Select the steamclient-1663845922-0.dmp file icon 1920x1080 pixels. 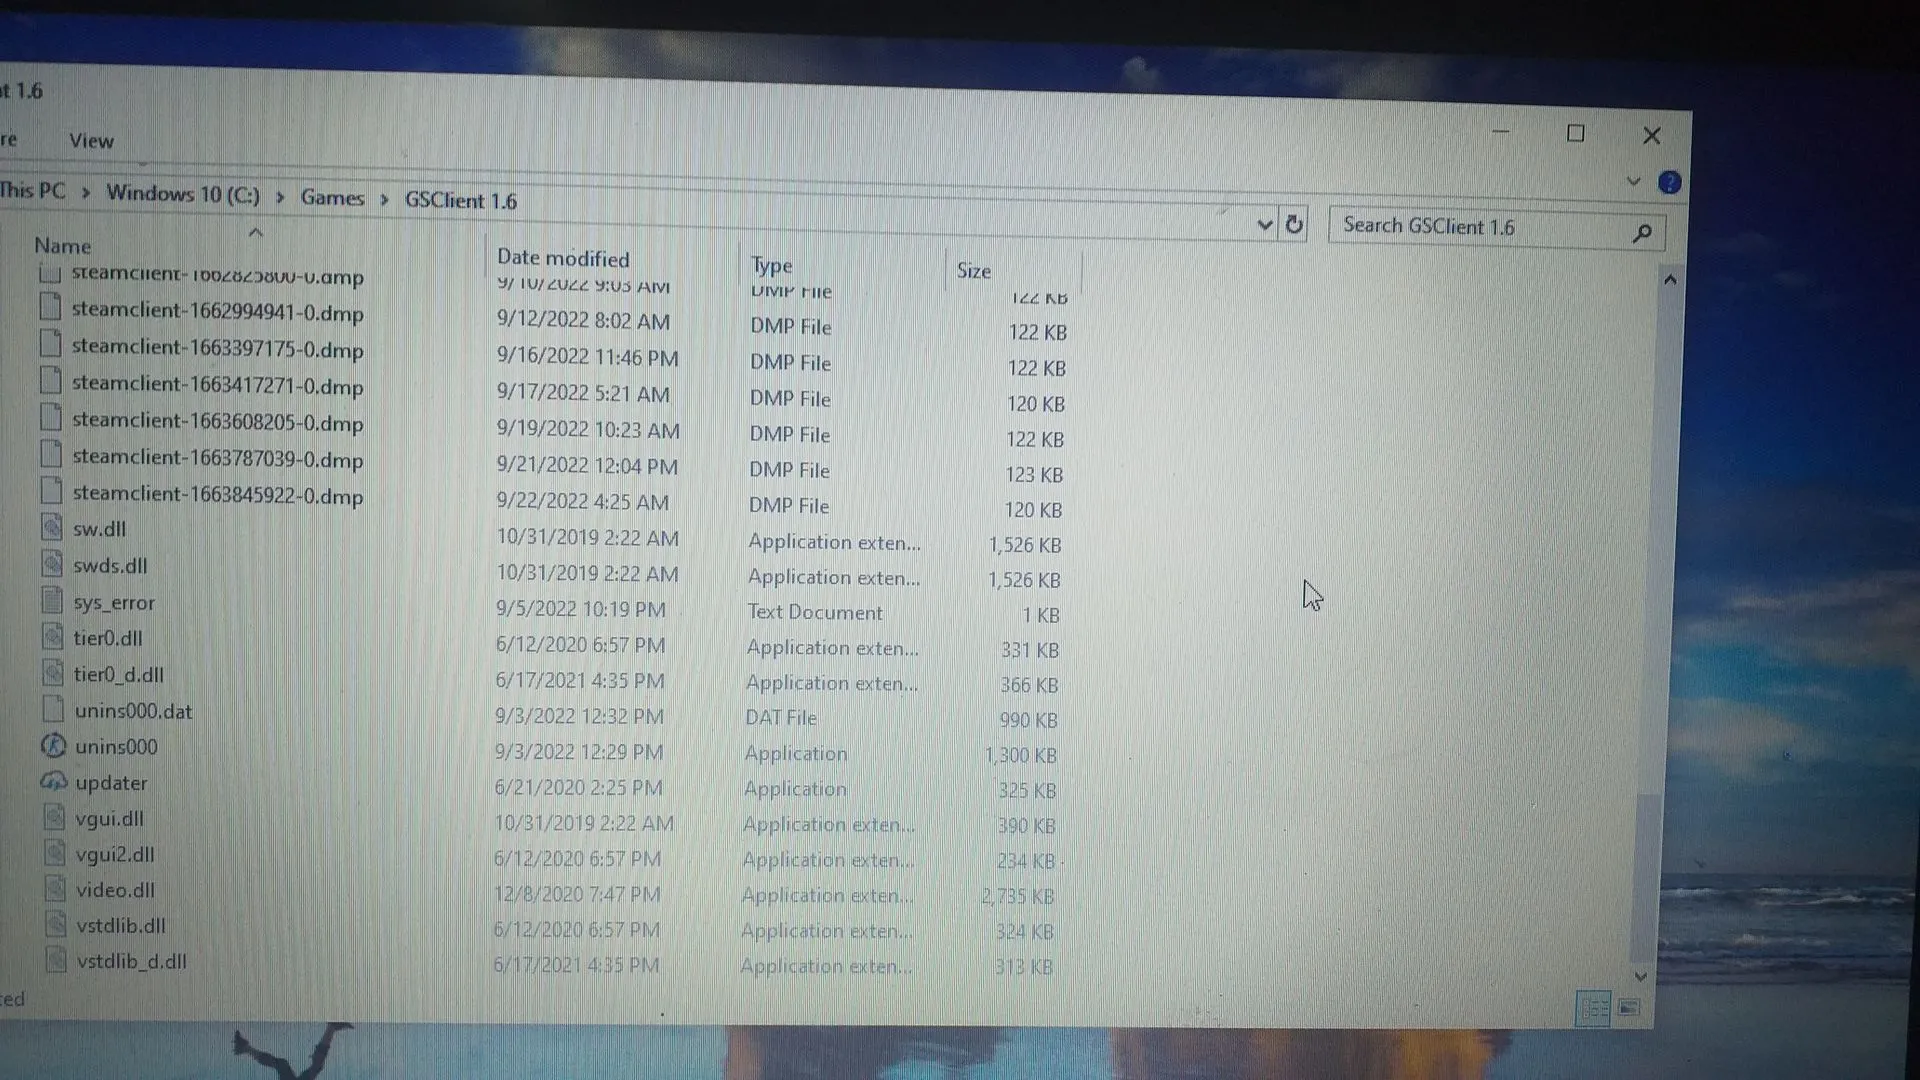point(52,491)
